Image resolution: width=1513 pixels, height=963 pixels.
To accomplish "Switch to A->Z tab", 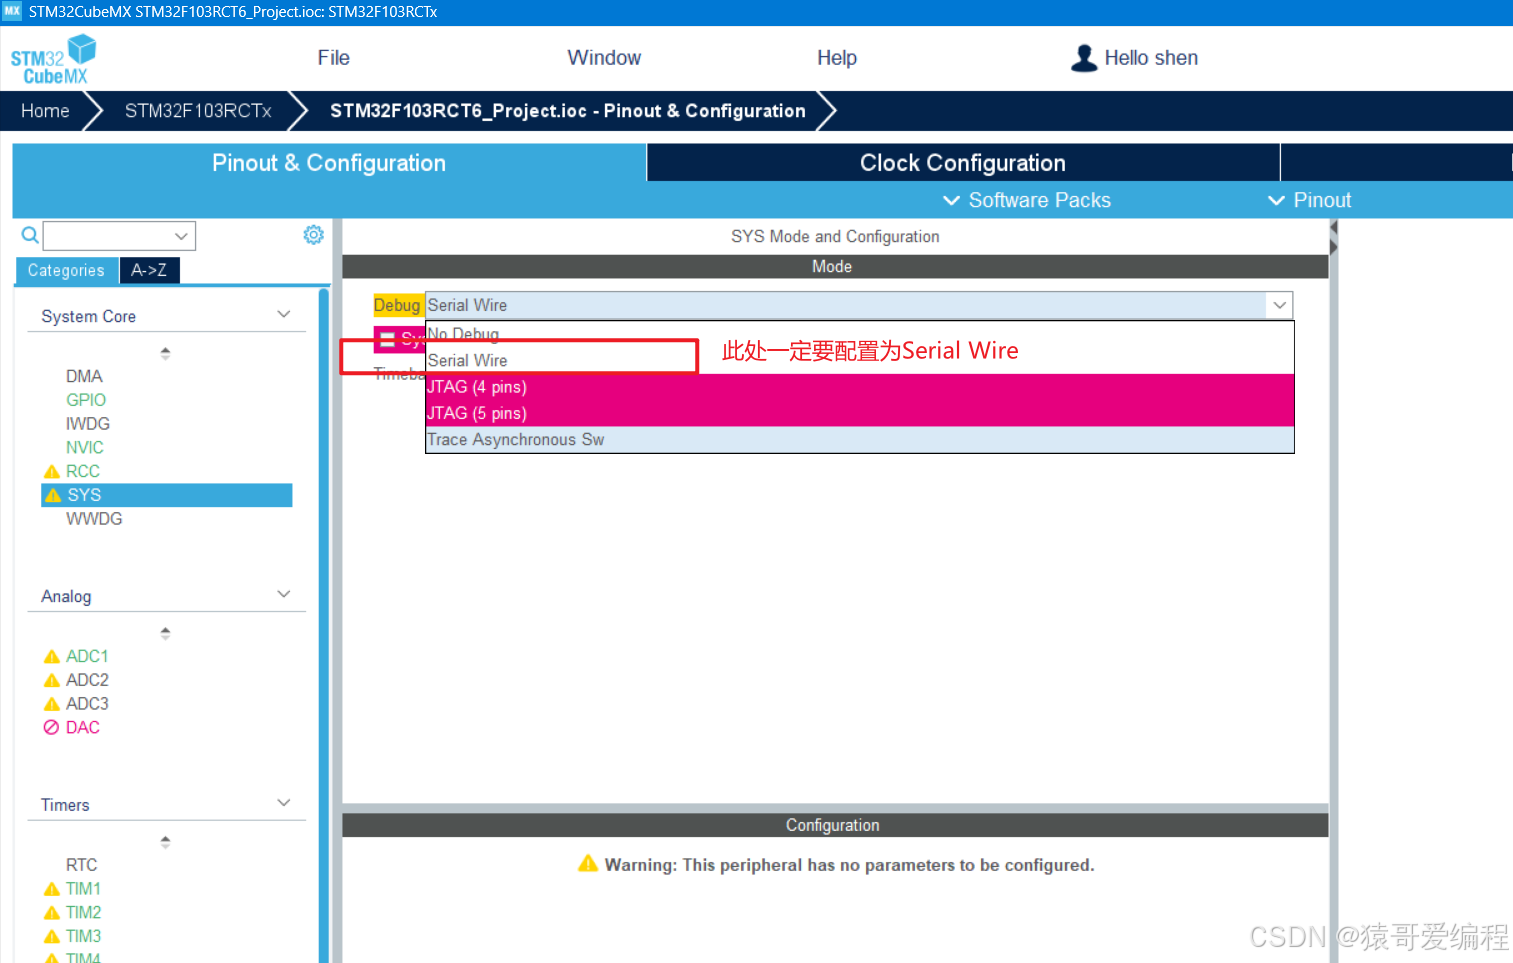I will [149, 270].
